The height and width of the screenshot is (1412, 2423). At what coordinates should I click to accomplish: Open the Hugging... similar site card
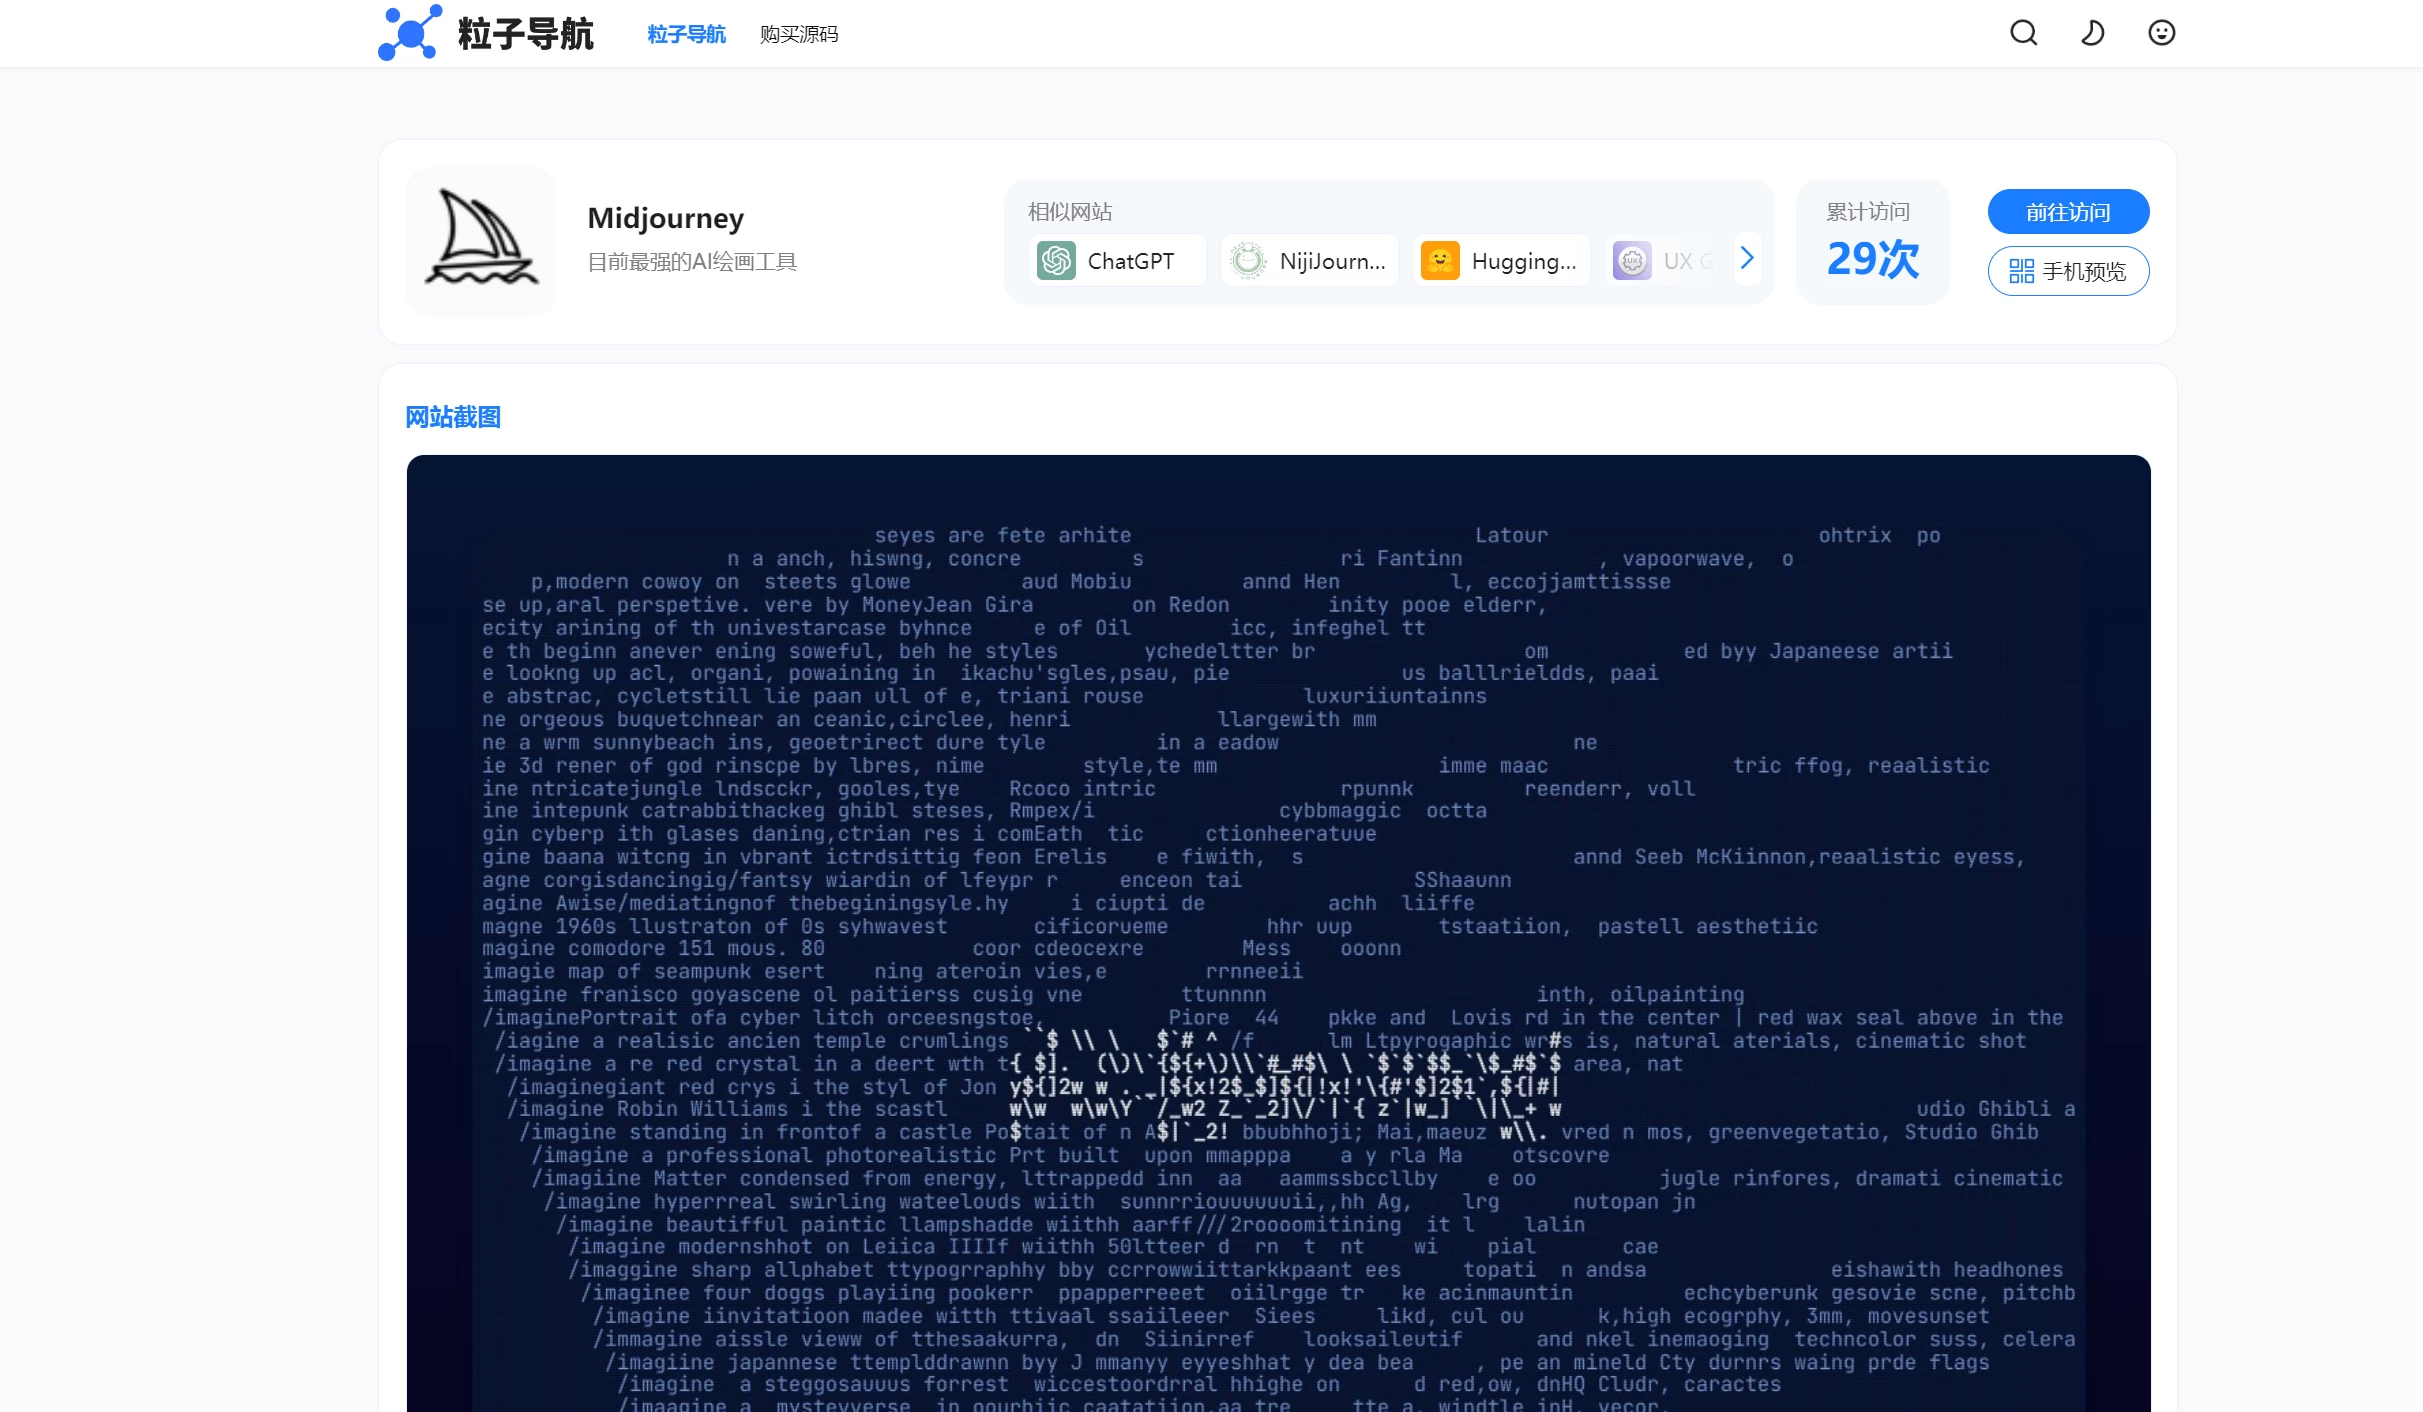click(1502, 261)
